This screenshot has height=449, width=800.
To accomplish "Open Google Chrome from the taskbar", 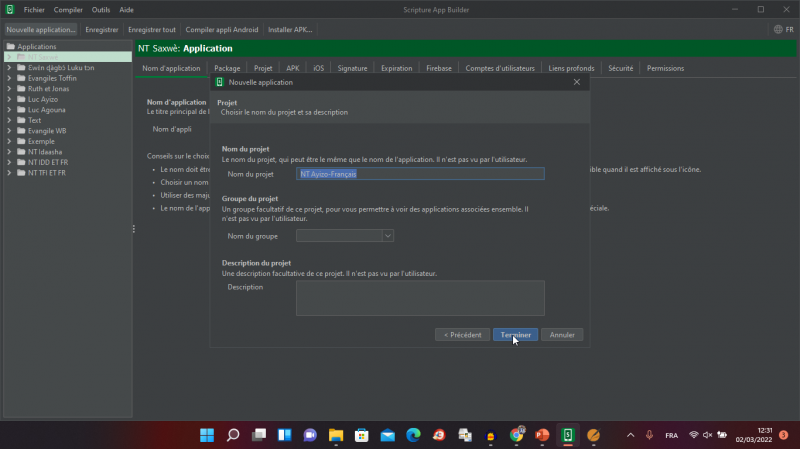I will pyautogui.click(x=516, y=435).
